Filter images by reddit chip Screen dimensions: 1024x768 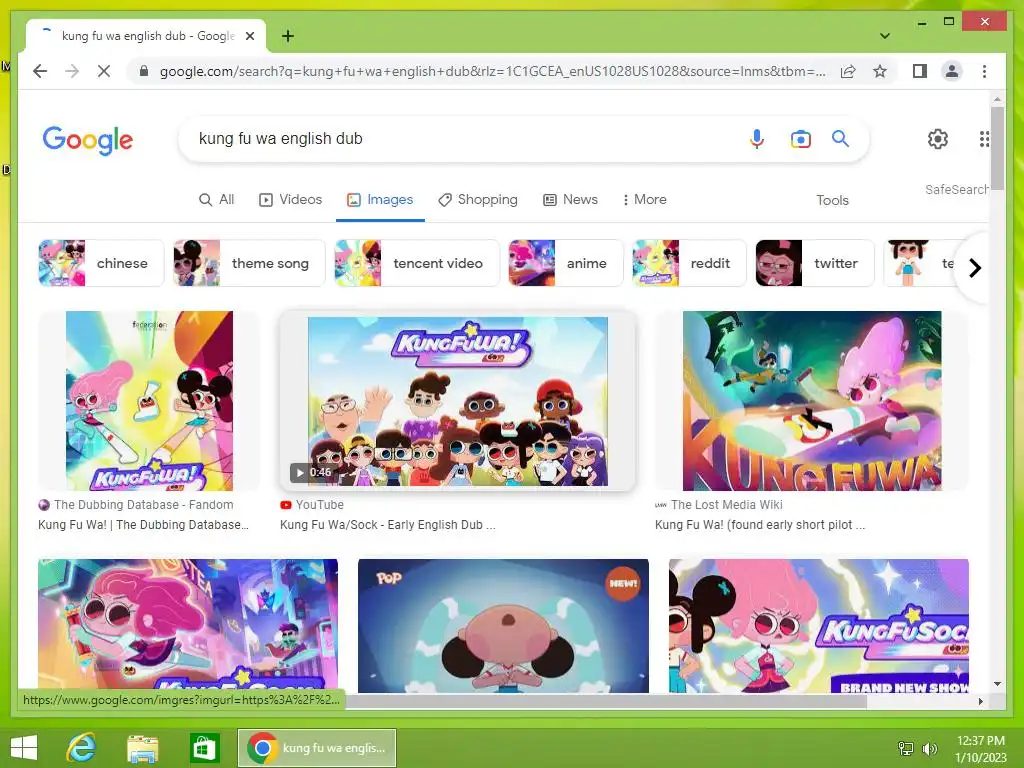[689, 263]
